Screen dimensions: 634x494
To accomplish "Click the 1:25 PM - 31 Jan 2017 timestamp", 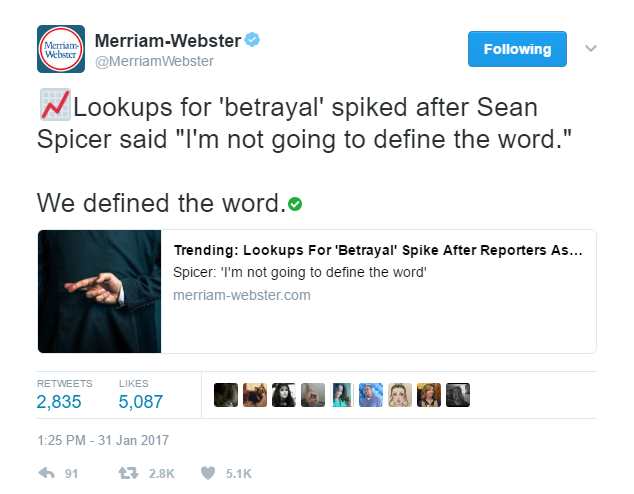I will 103,440.
